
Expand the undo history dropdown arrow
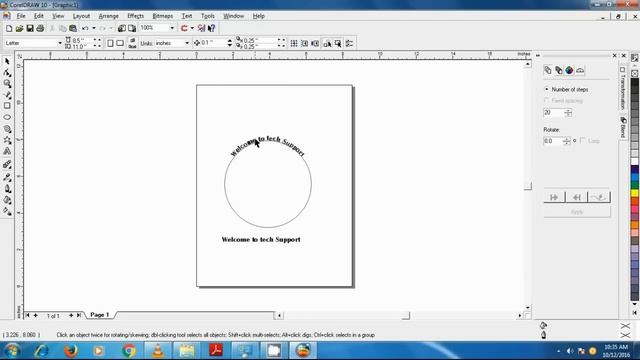[94, 28]
